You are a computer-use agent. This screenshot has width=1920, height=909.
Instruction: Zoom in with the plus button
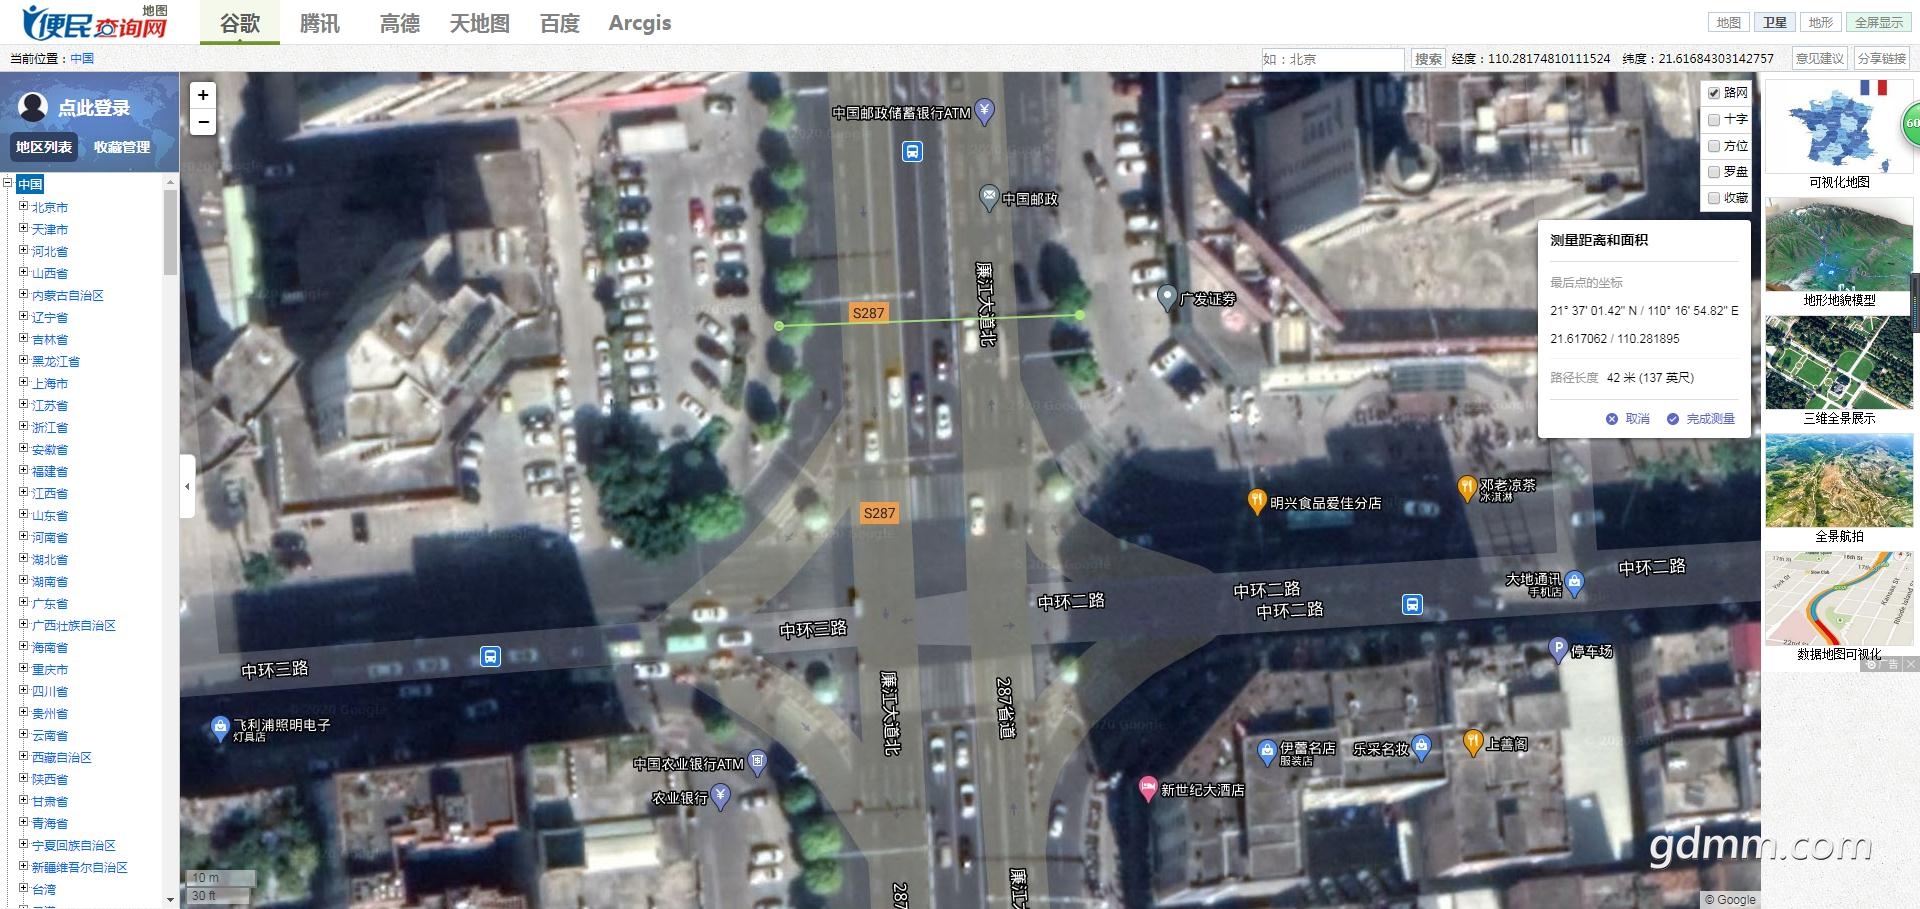[x=203, y=95]
